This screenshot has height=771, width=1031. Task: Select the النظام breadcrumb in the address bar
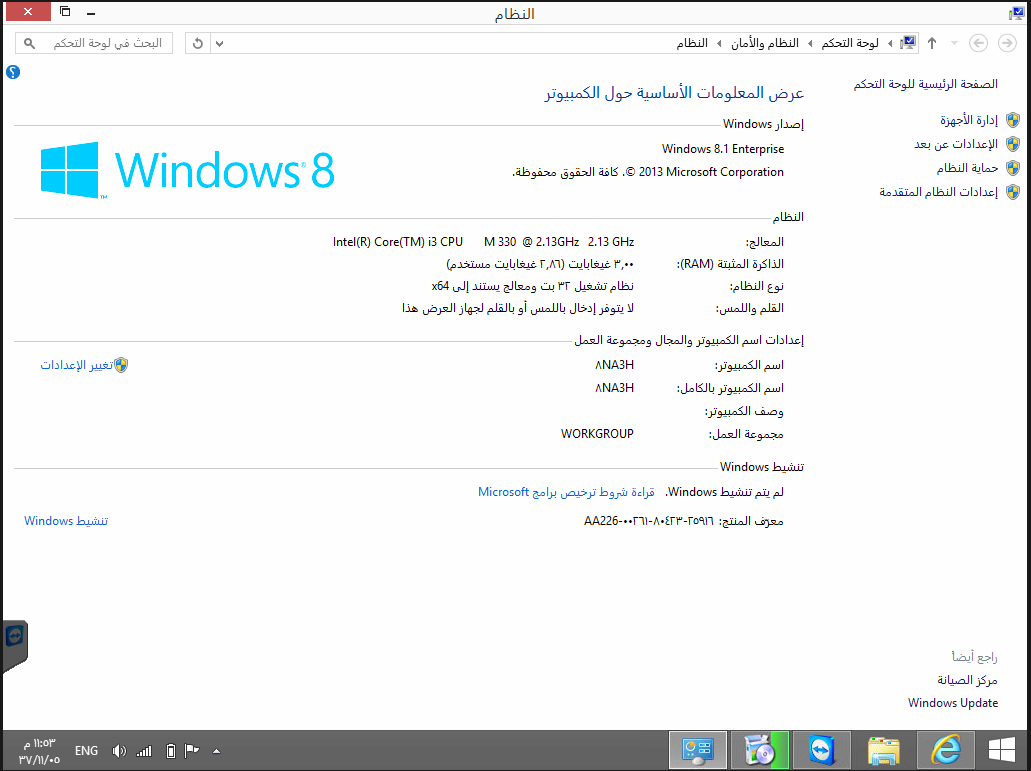(692, 43)
